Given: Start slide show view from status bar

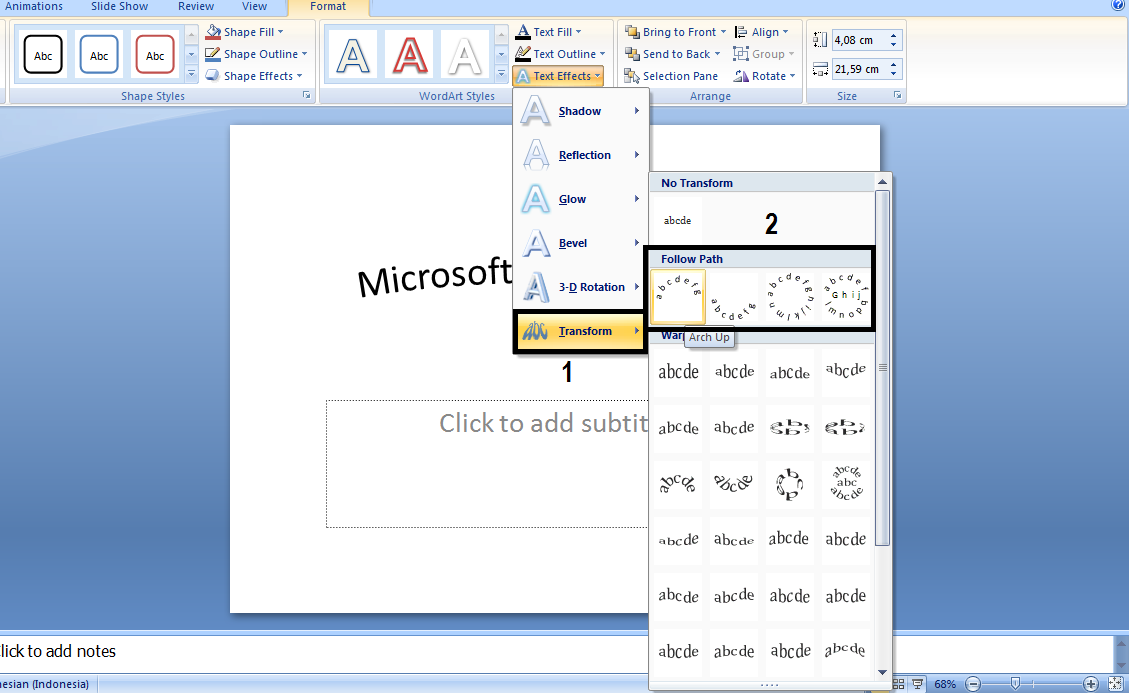Looking at the screenshot, I should coord(917,684).
